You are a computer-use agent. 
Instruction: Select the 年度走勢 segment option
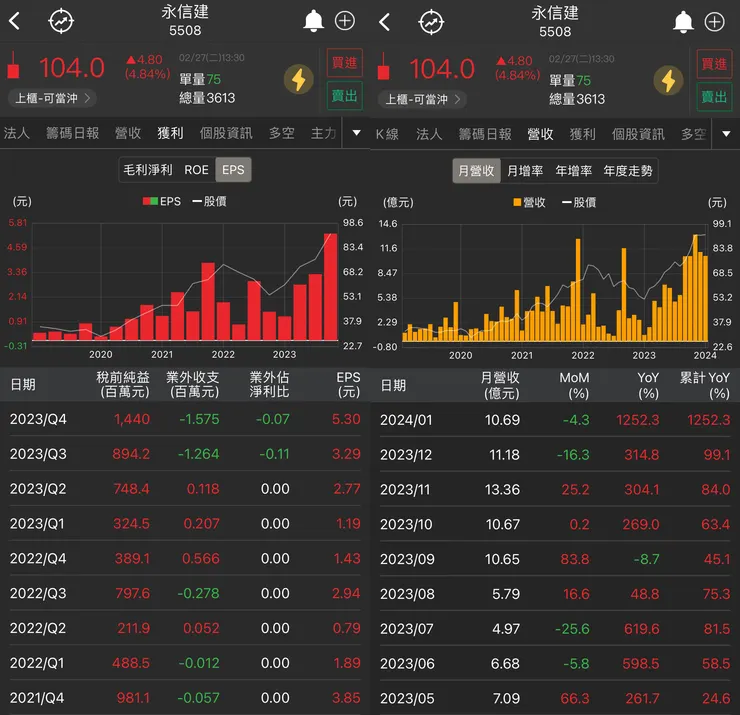628,170
